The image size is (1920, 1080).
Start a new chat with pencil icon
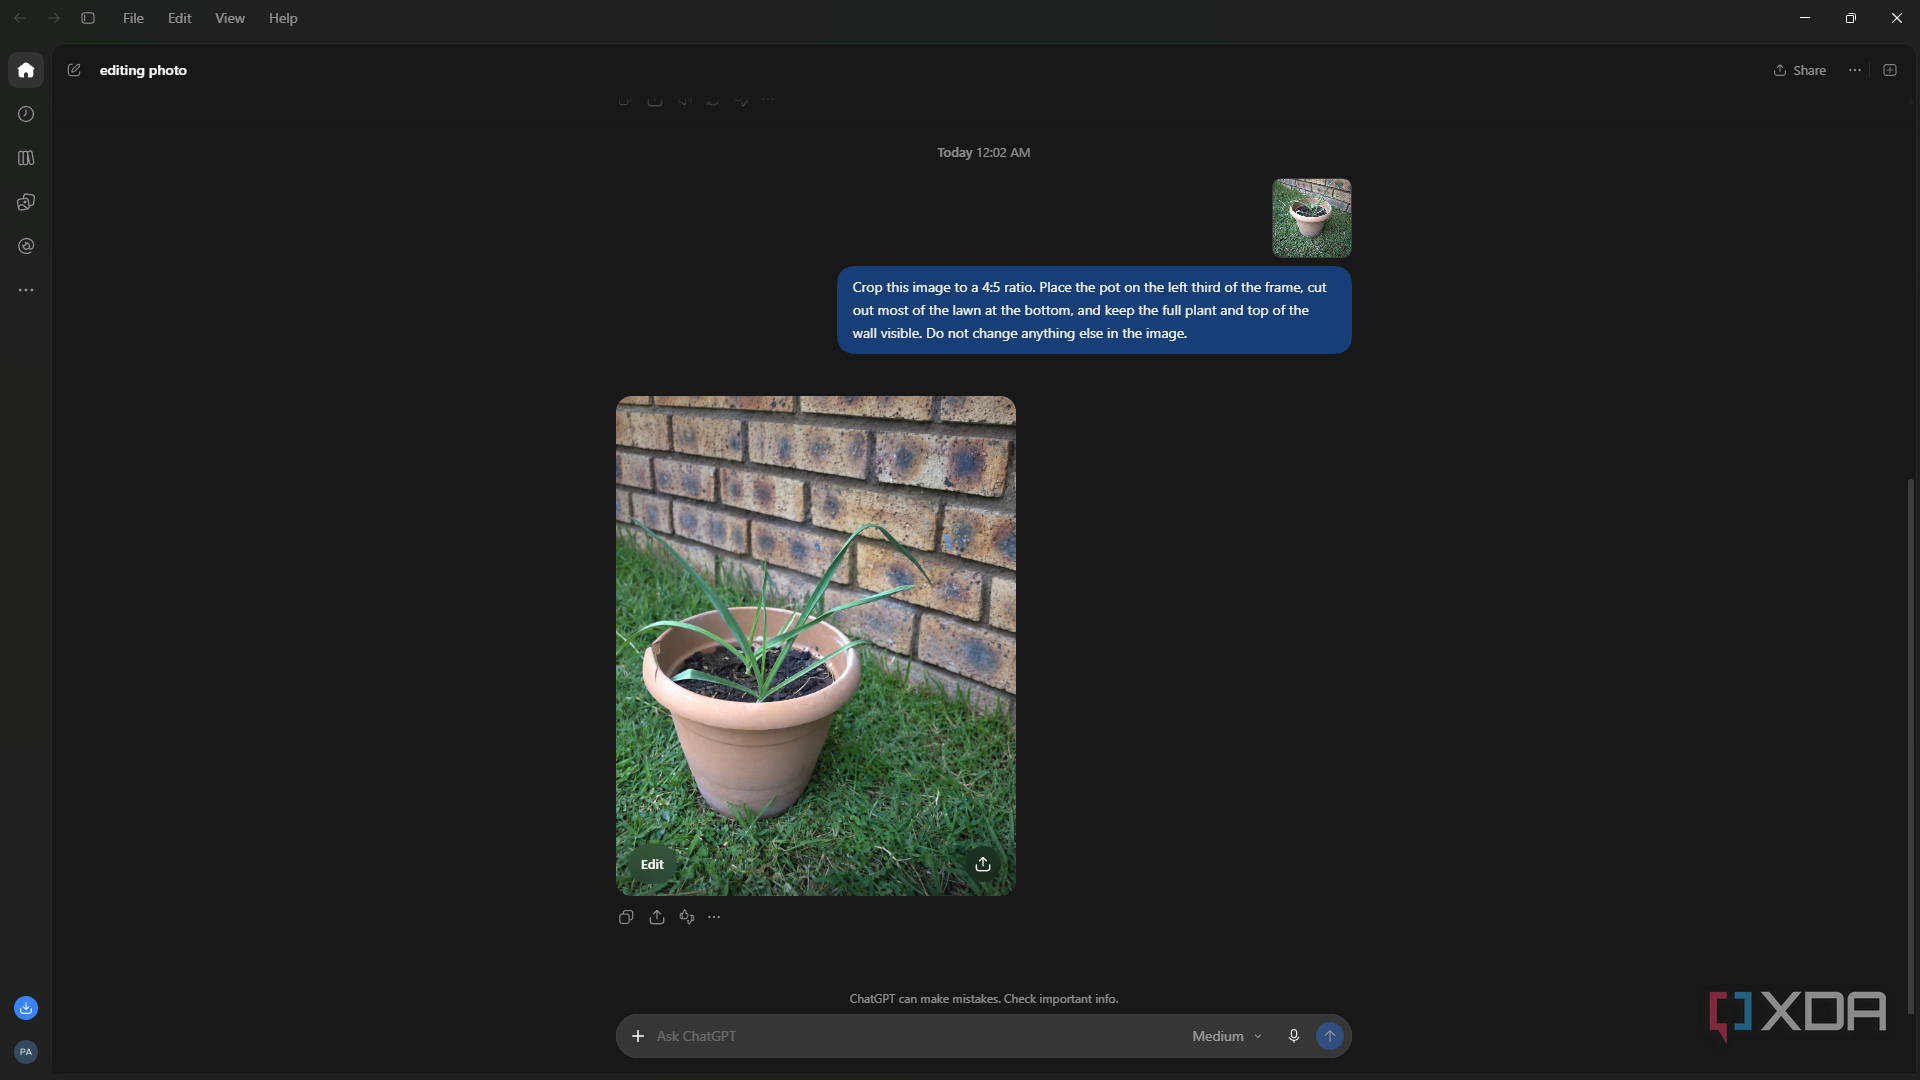click(x=74, y=70)
